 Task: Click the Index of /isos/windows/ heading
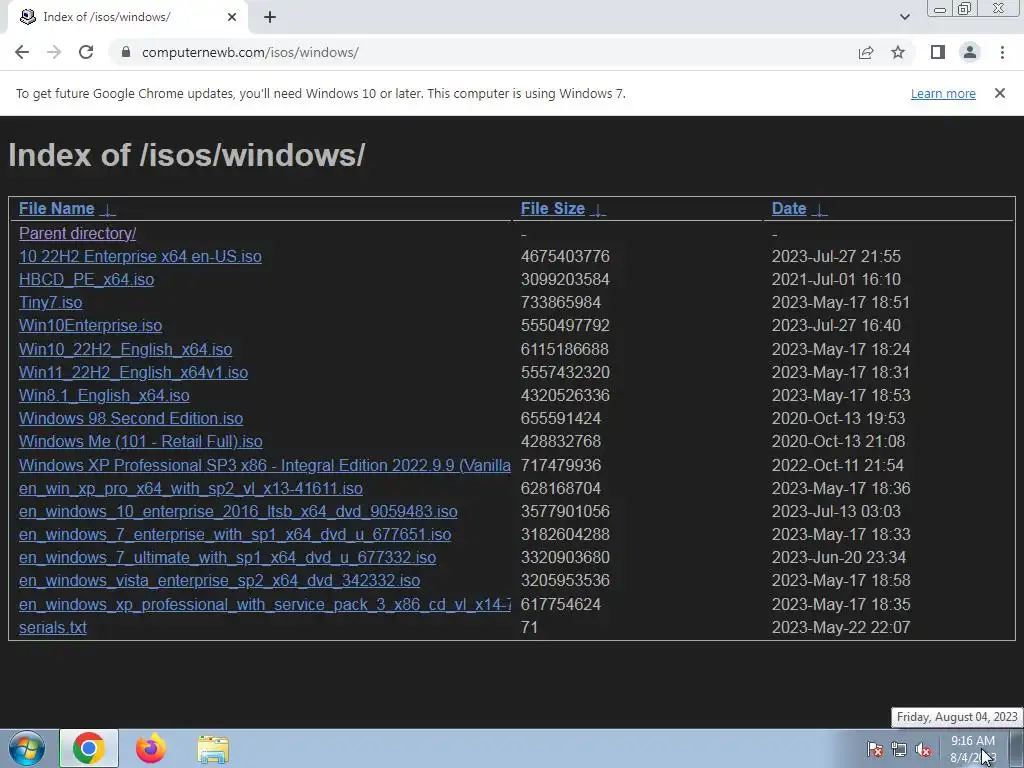pos(187,155)
